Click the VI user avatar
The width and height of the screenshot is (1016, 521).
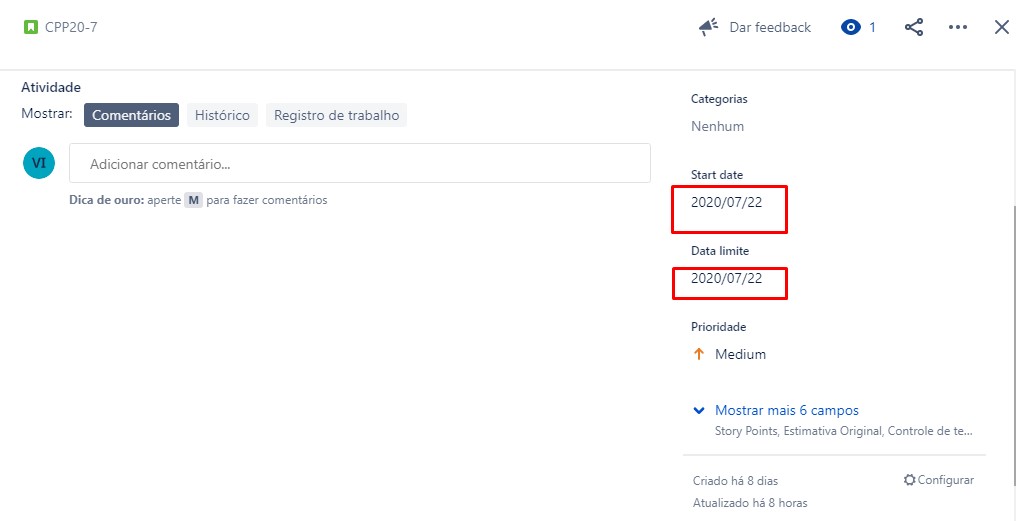click(x=39, y=163)
